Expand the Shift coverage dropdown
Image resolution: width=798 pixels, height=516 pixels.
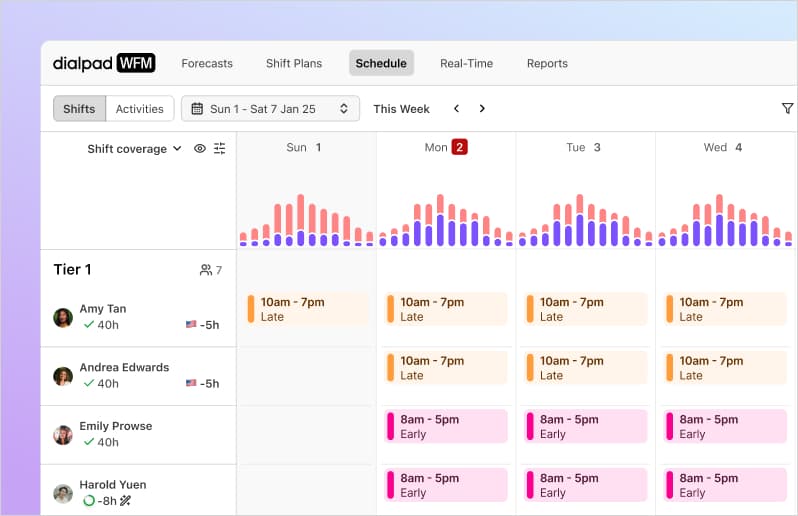click(134, 149)
